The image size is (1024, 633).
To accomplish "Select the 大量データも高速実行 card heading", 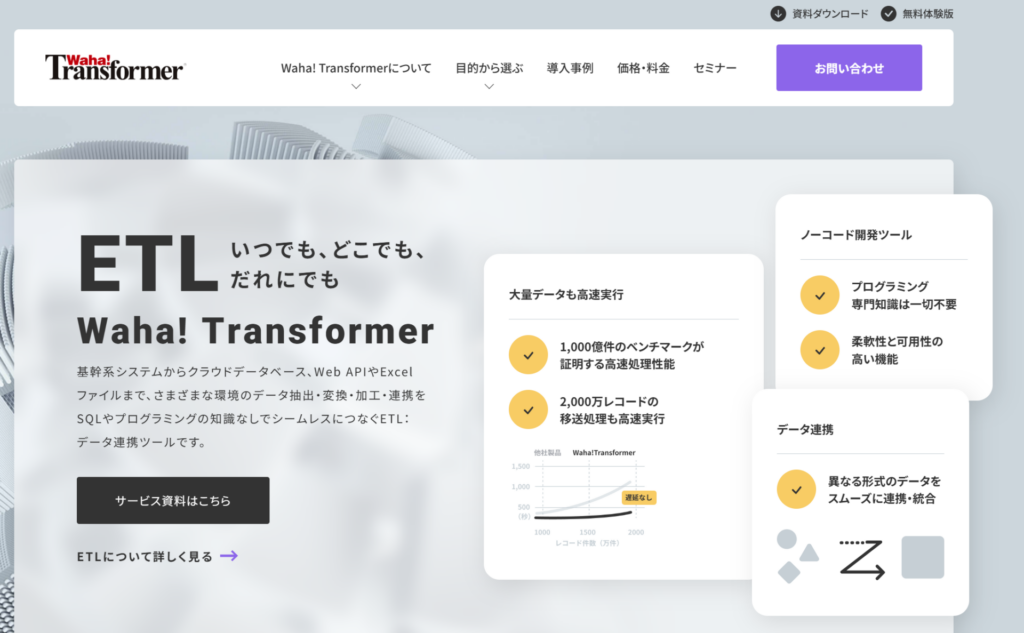I will click(x=566, y=295).
